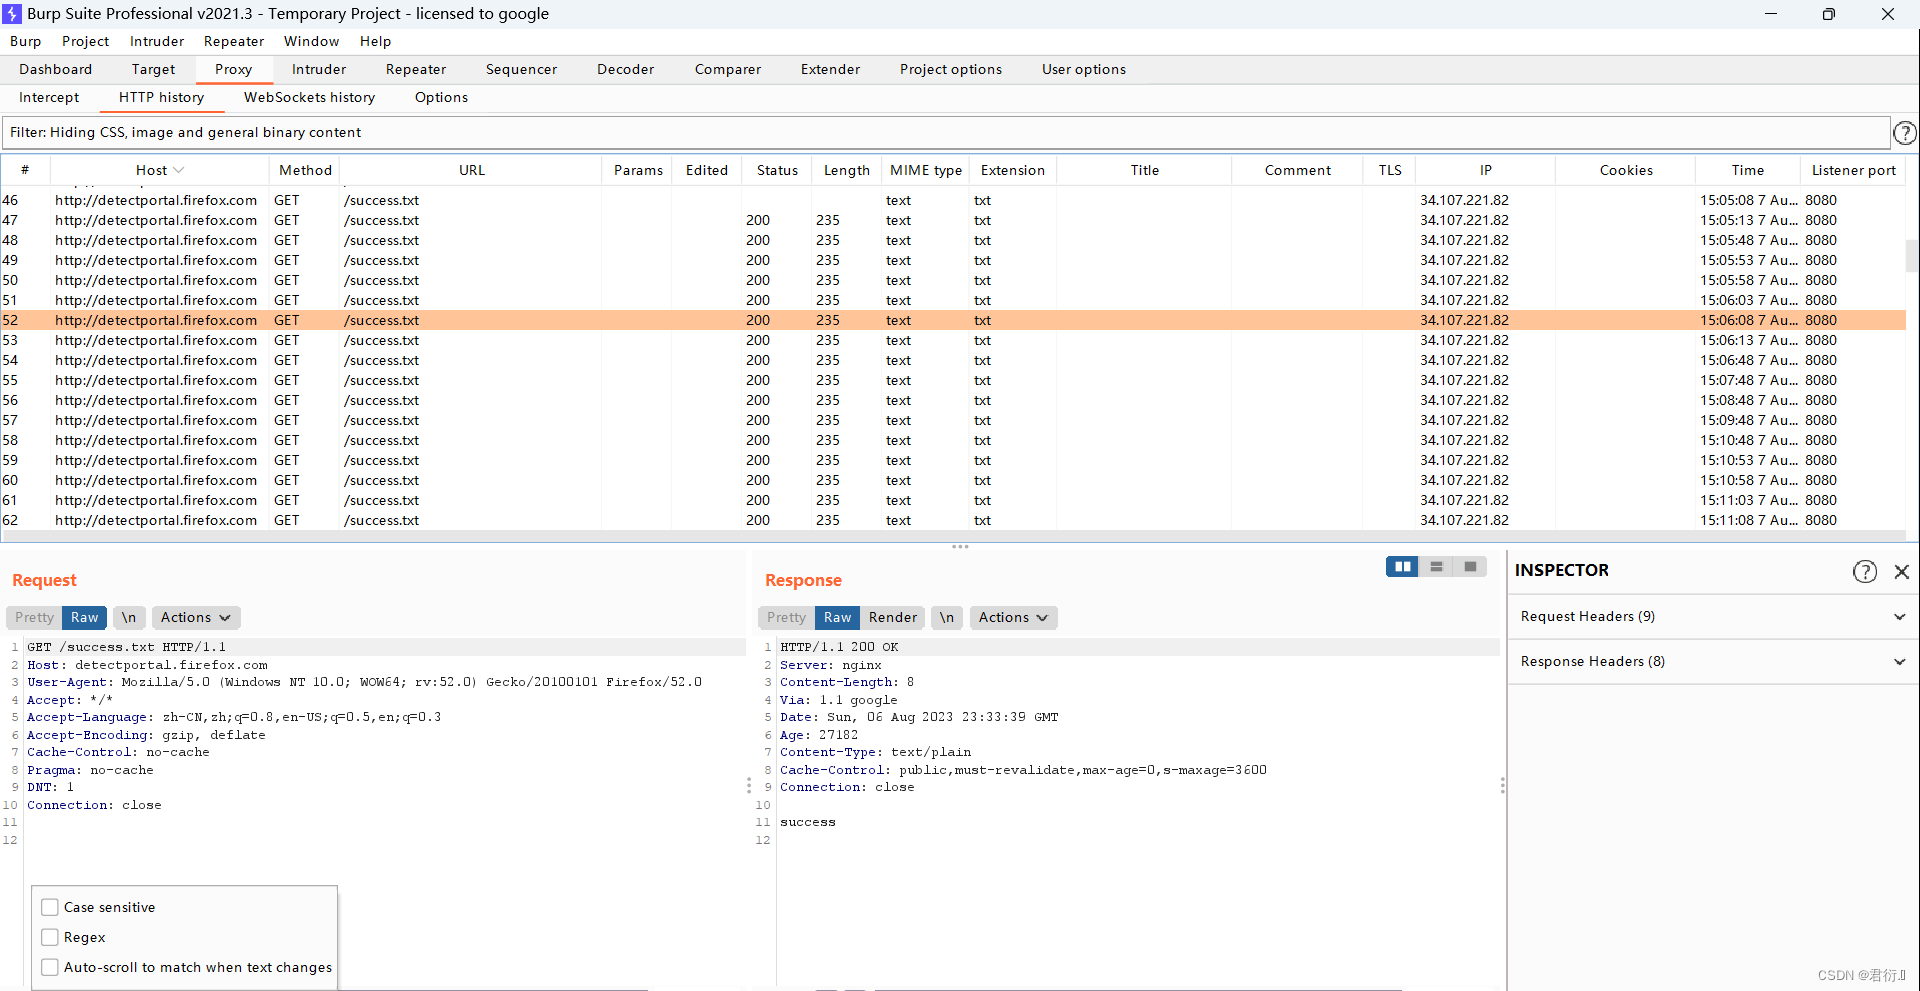Switch to Target tab
The width and height of the screenshot is (1920, 991).
coord(153,69)
